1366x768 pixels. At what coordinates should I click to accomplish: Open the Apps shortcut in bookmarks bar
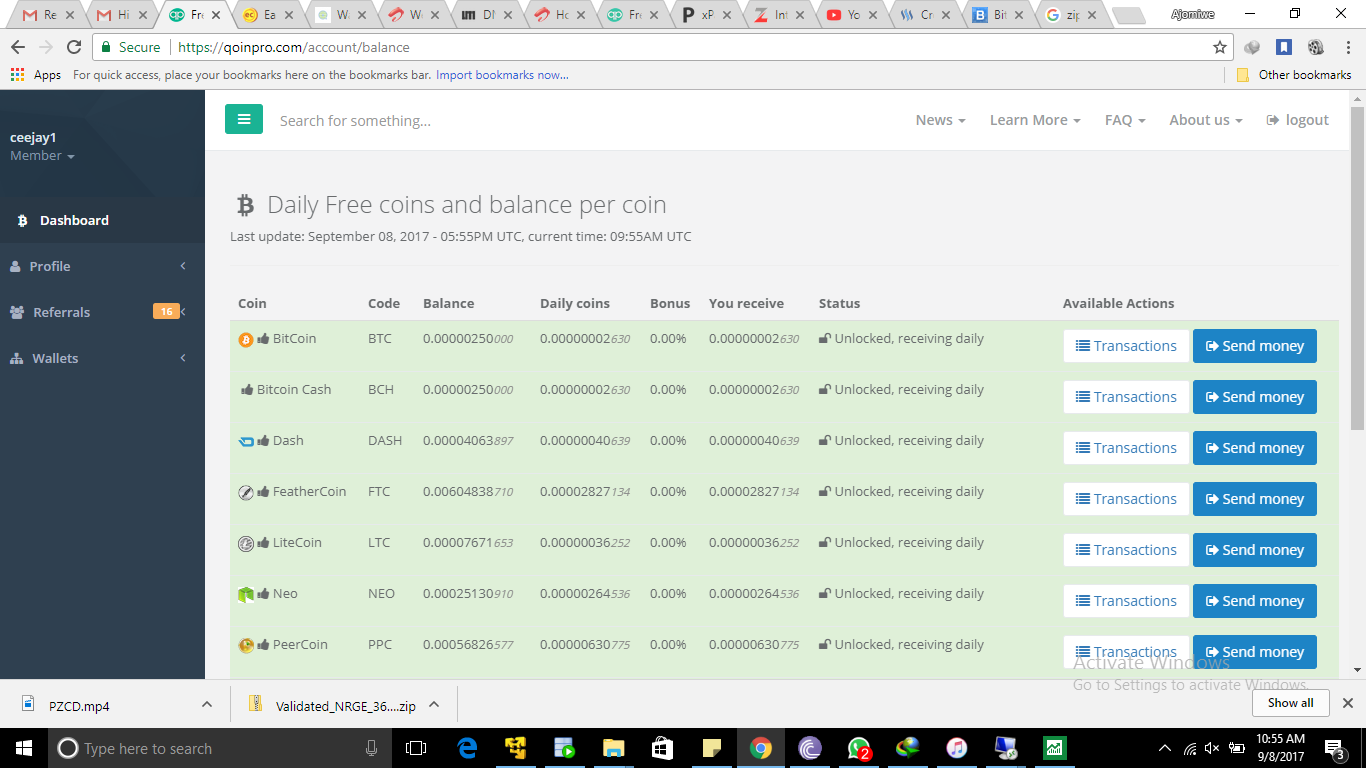click(36, 75)
